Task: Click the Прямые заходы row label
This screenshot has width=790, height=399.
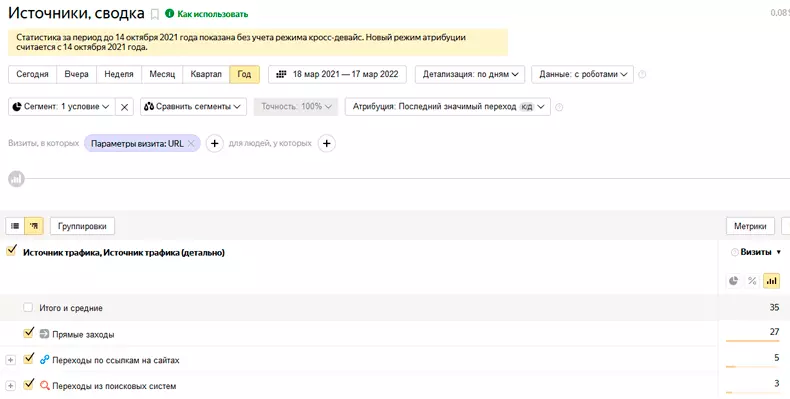Action: click(x=83, y=335)
